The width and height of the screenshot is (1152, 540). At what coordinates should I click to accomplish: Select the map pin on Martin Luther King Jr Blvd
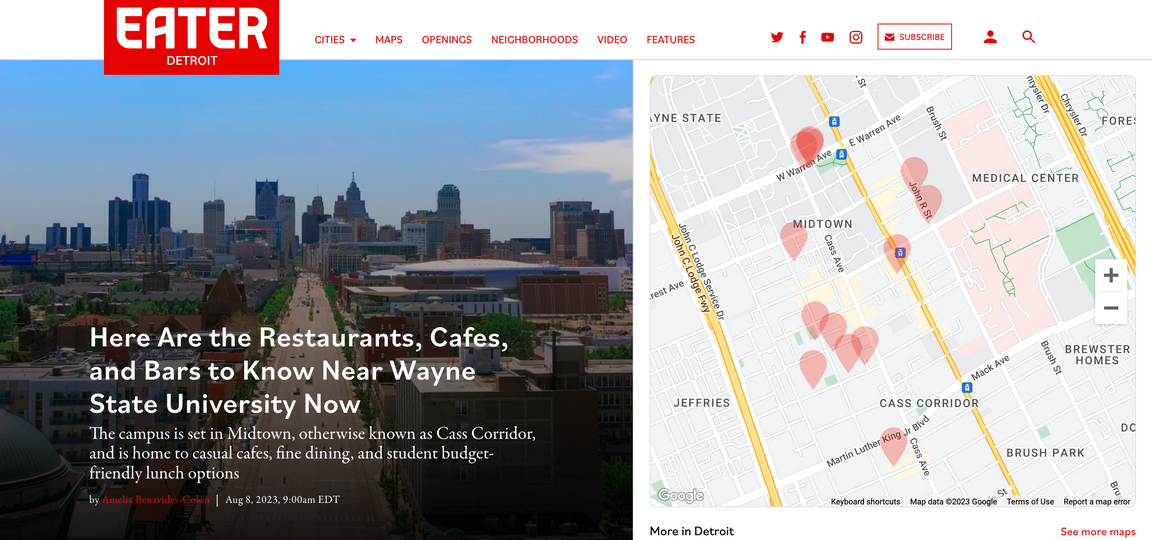(893, 445)
